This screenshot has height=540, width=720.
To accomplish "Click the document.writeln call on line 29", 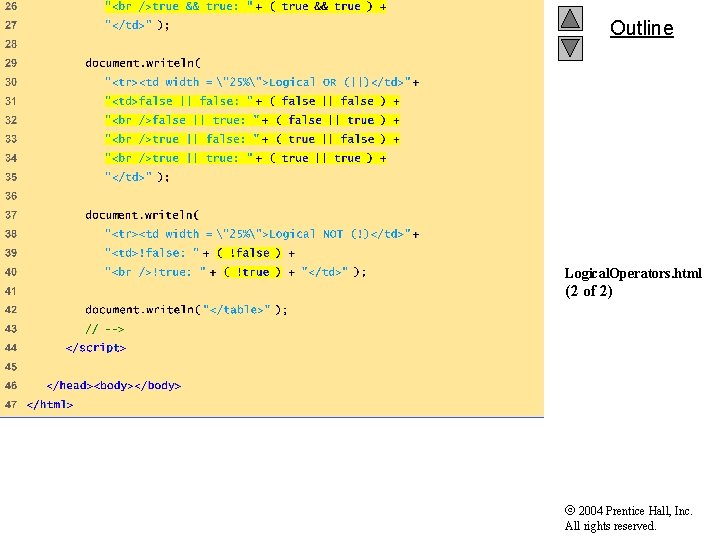I will click(143, 63).
